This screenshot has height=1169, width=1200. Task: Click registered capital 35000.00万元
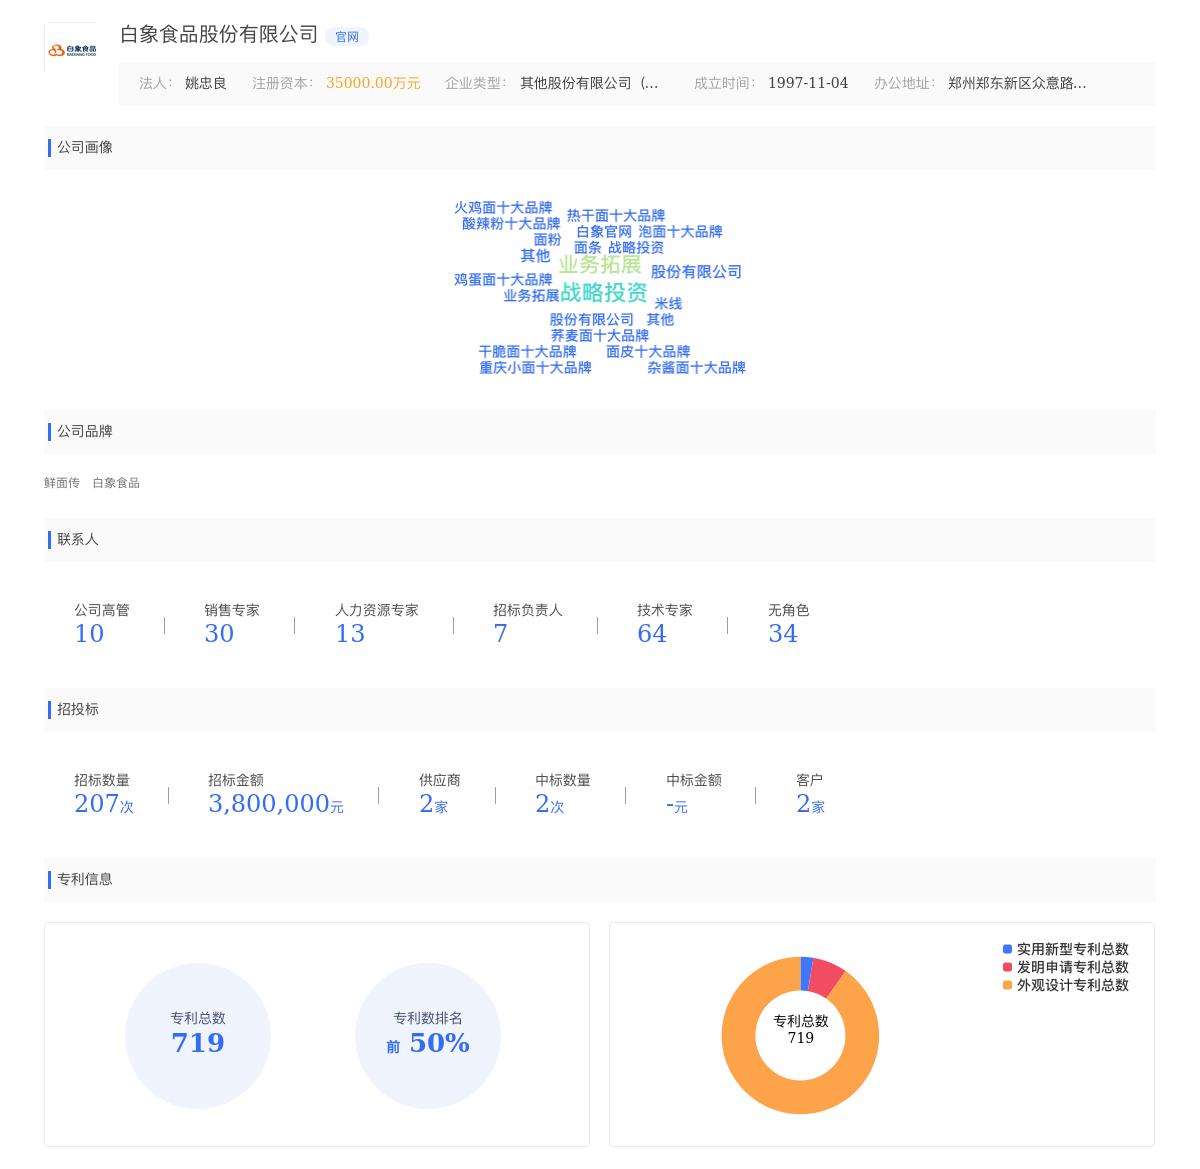pyautogui.click(x=373, y=83)
